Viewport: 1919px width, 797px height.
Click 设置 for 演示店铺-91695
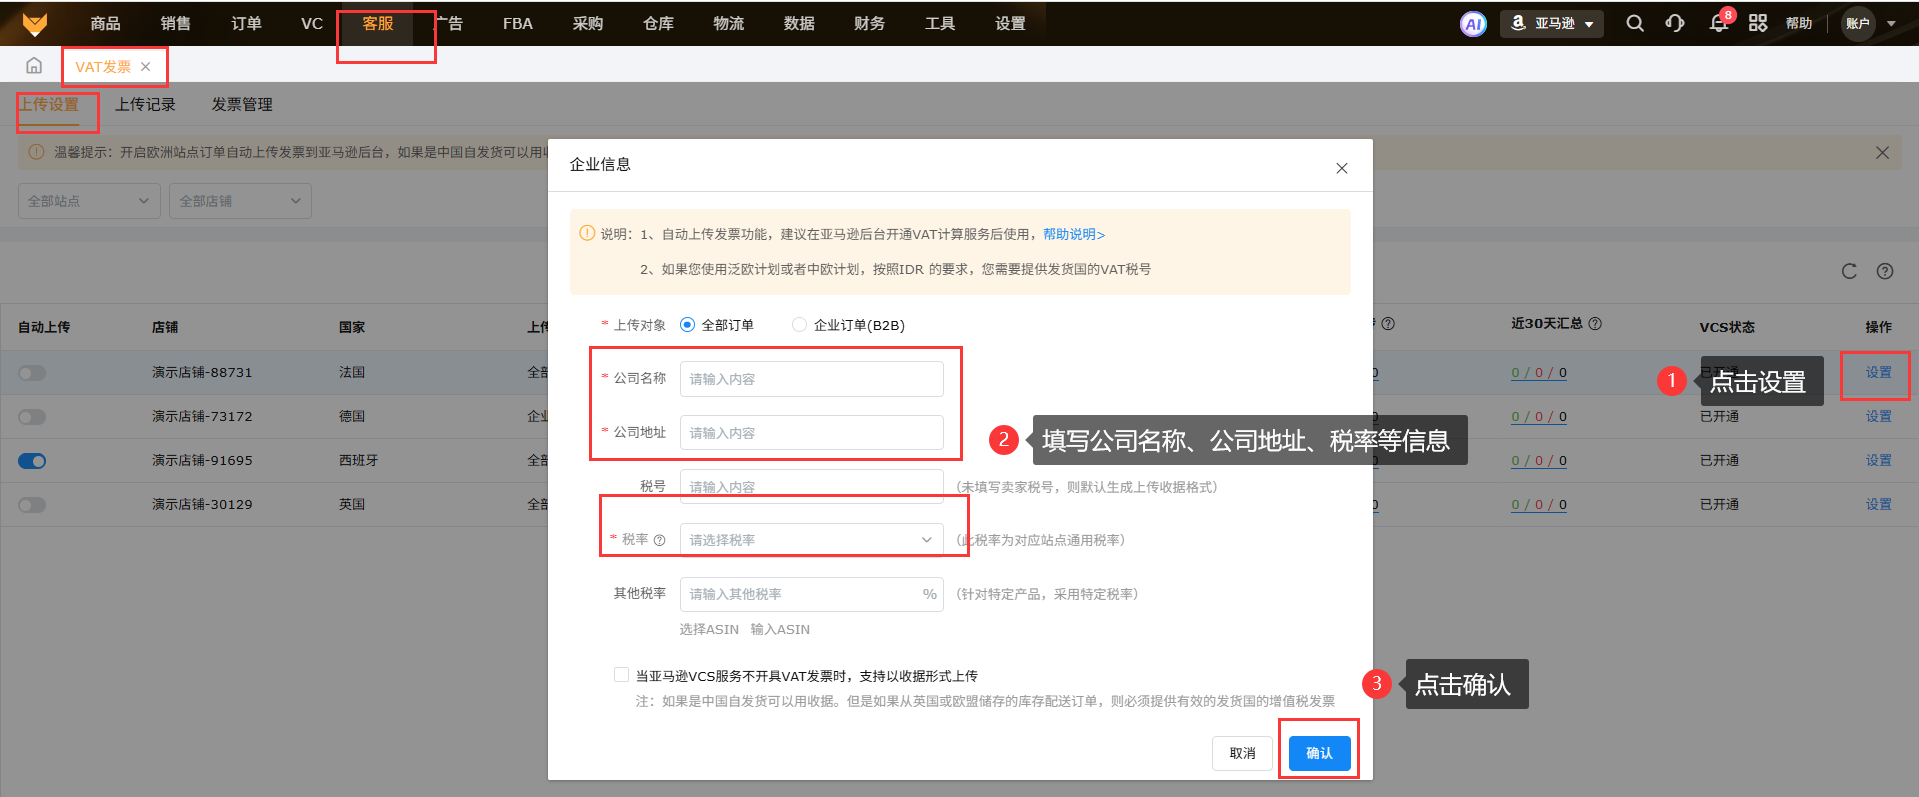pos(1878,460)
